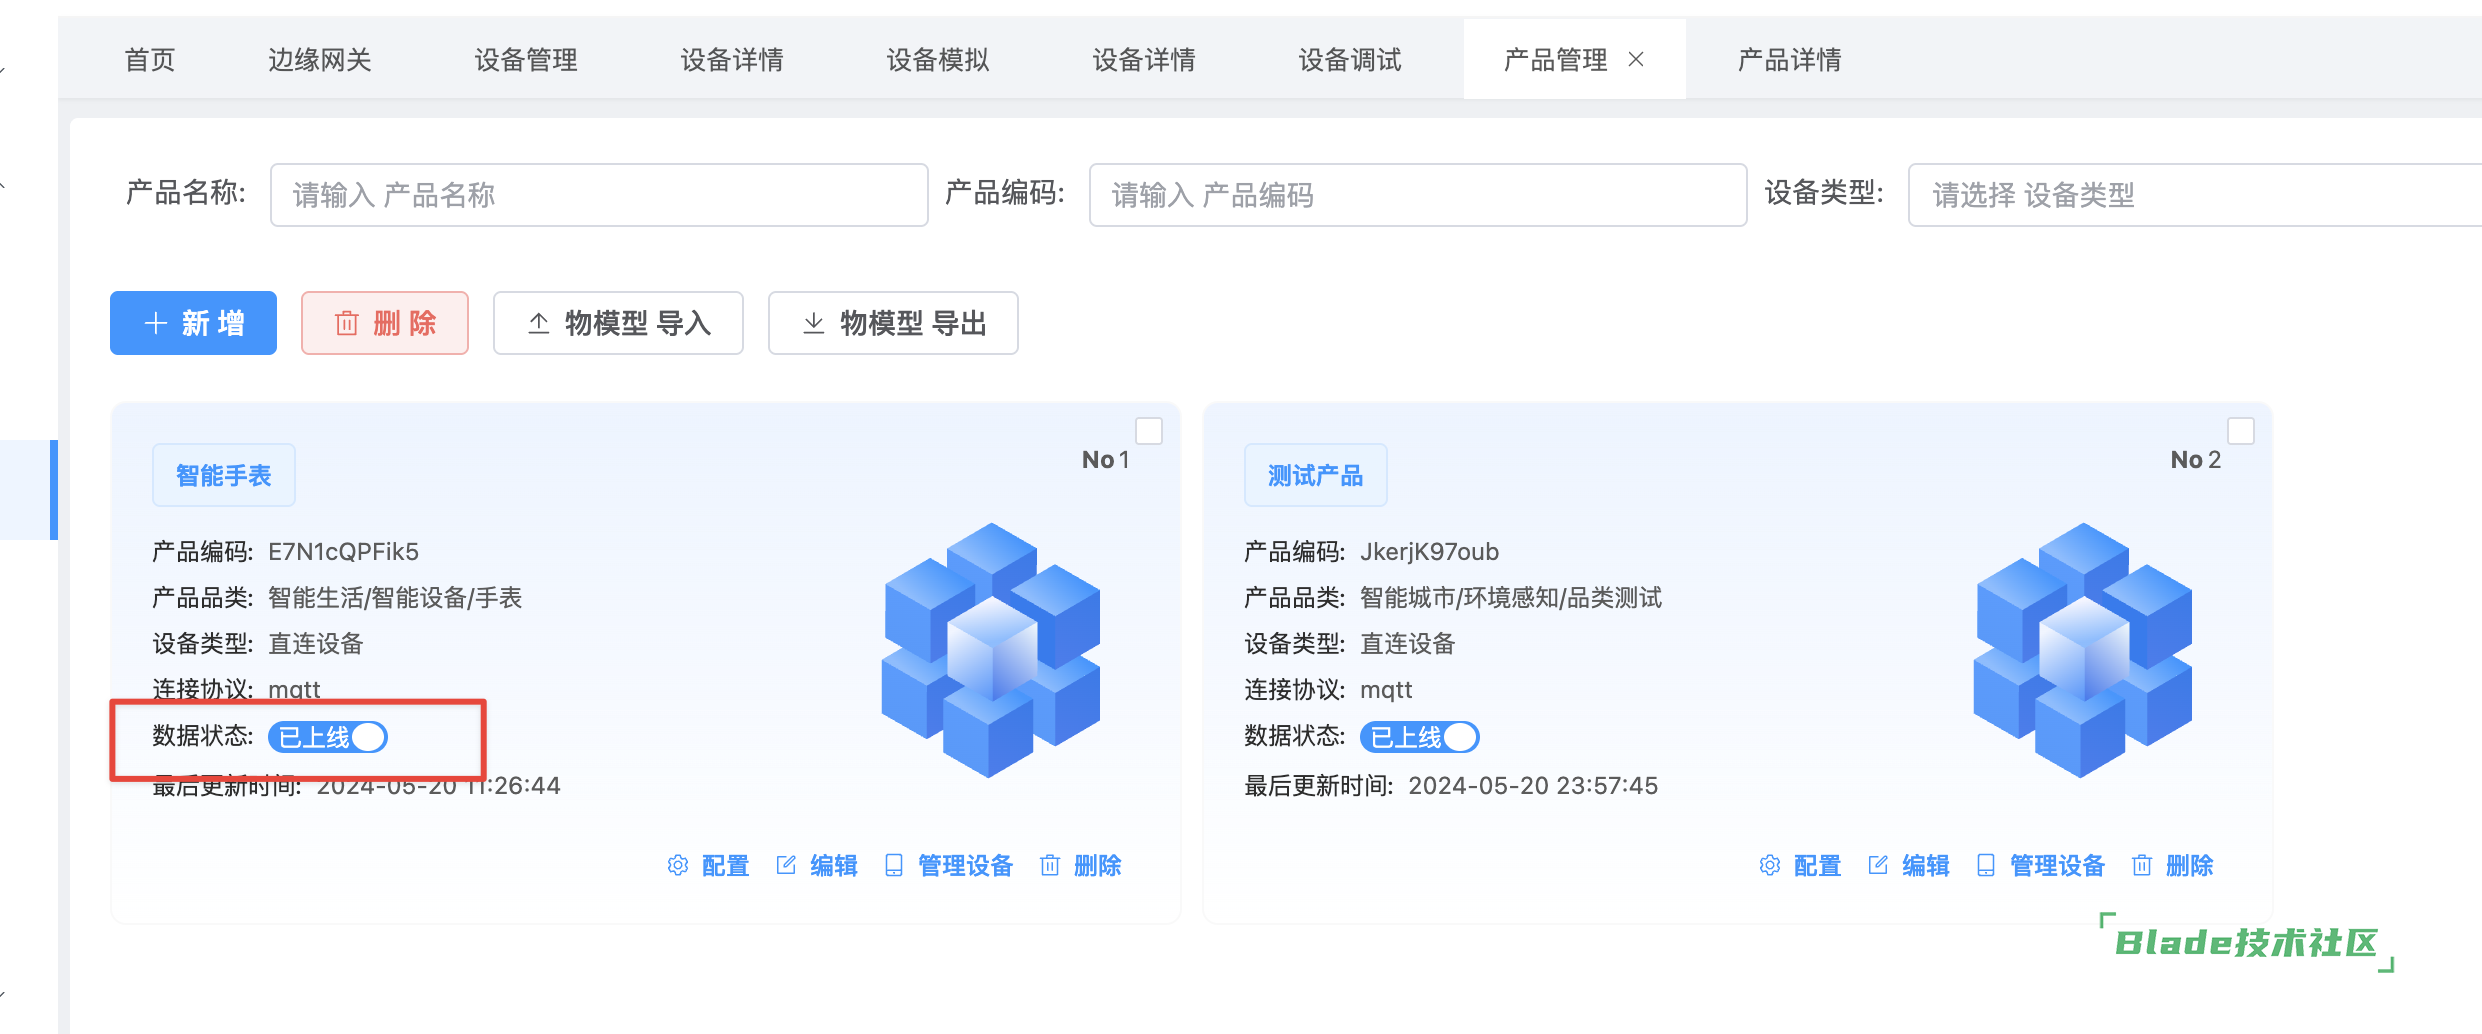Check the selection box on card No 1
The height and width of the screenshot is (1034, 2482).
click(x=1149, y=431)
